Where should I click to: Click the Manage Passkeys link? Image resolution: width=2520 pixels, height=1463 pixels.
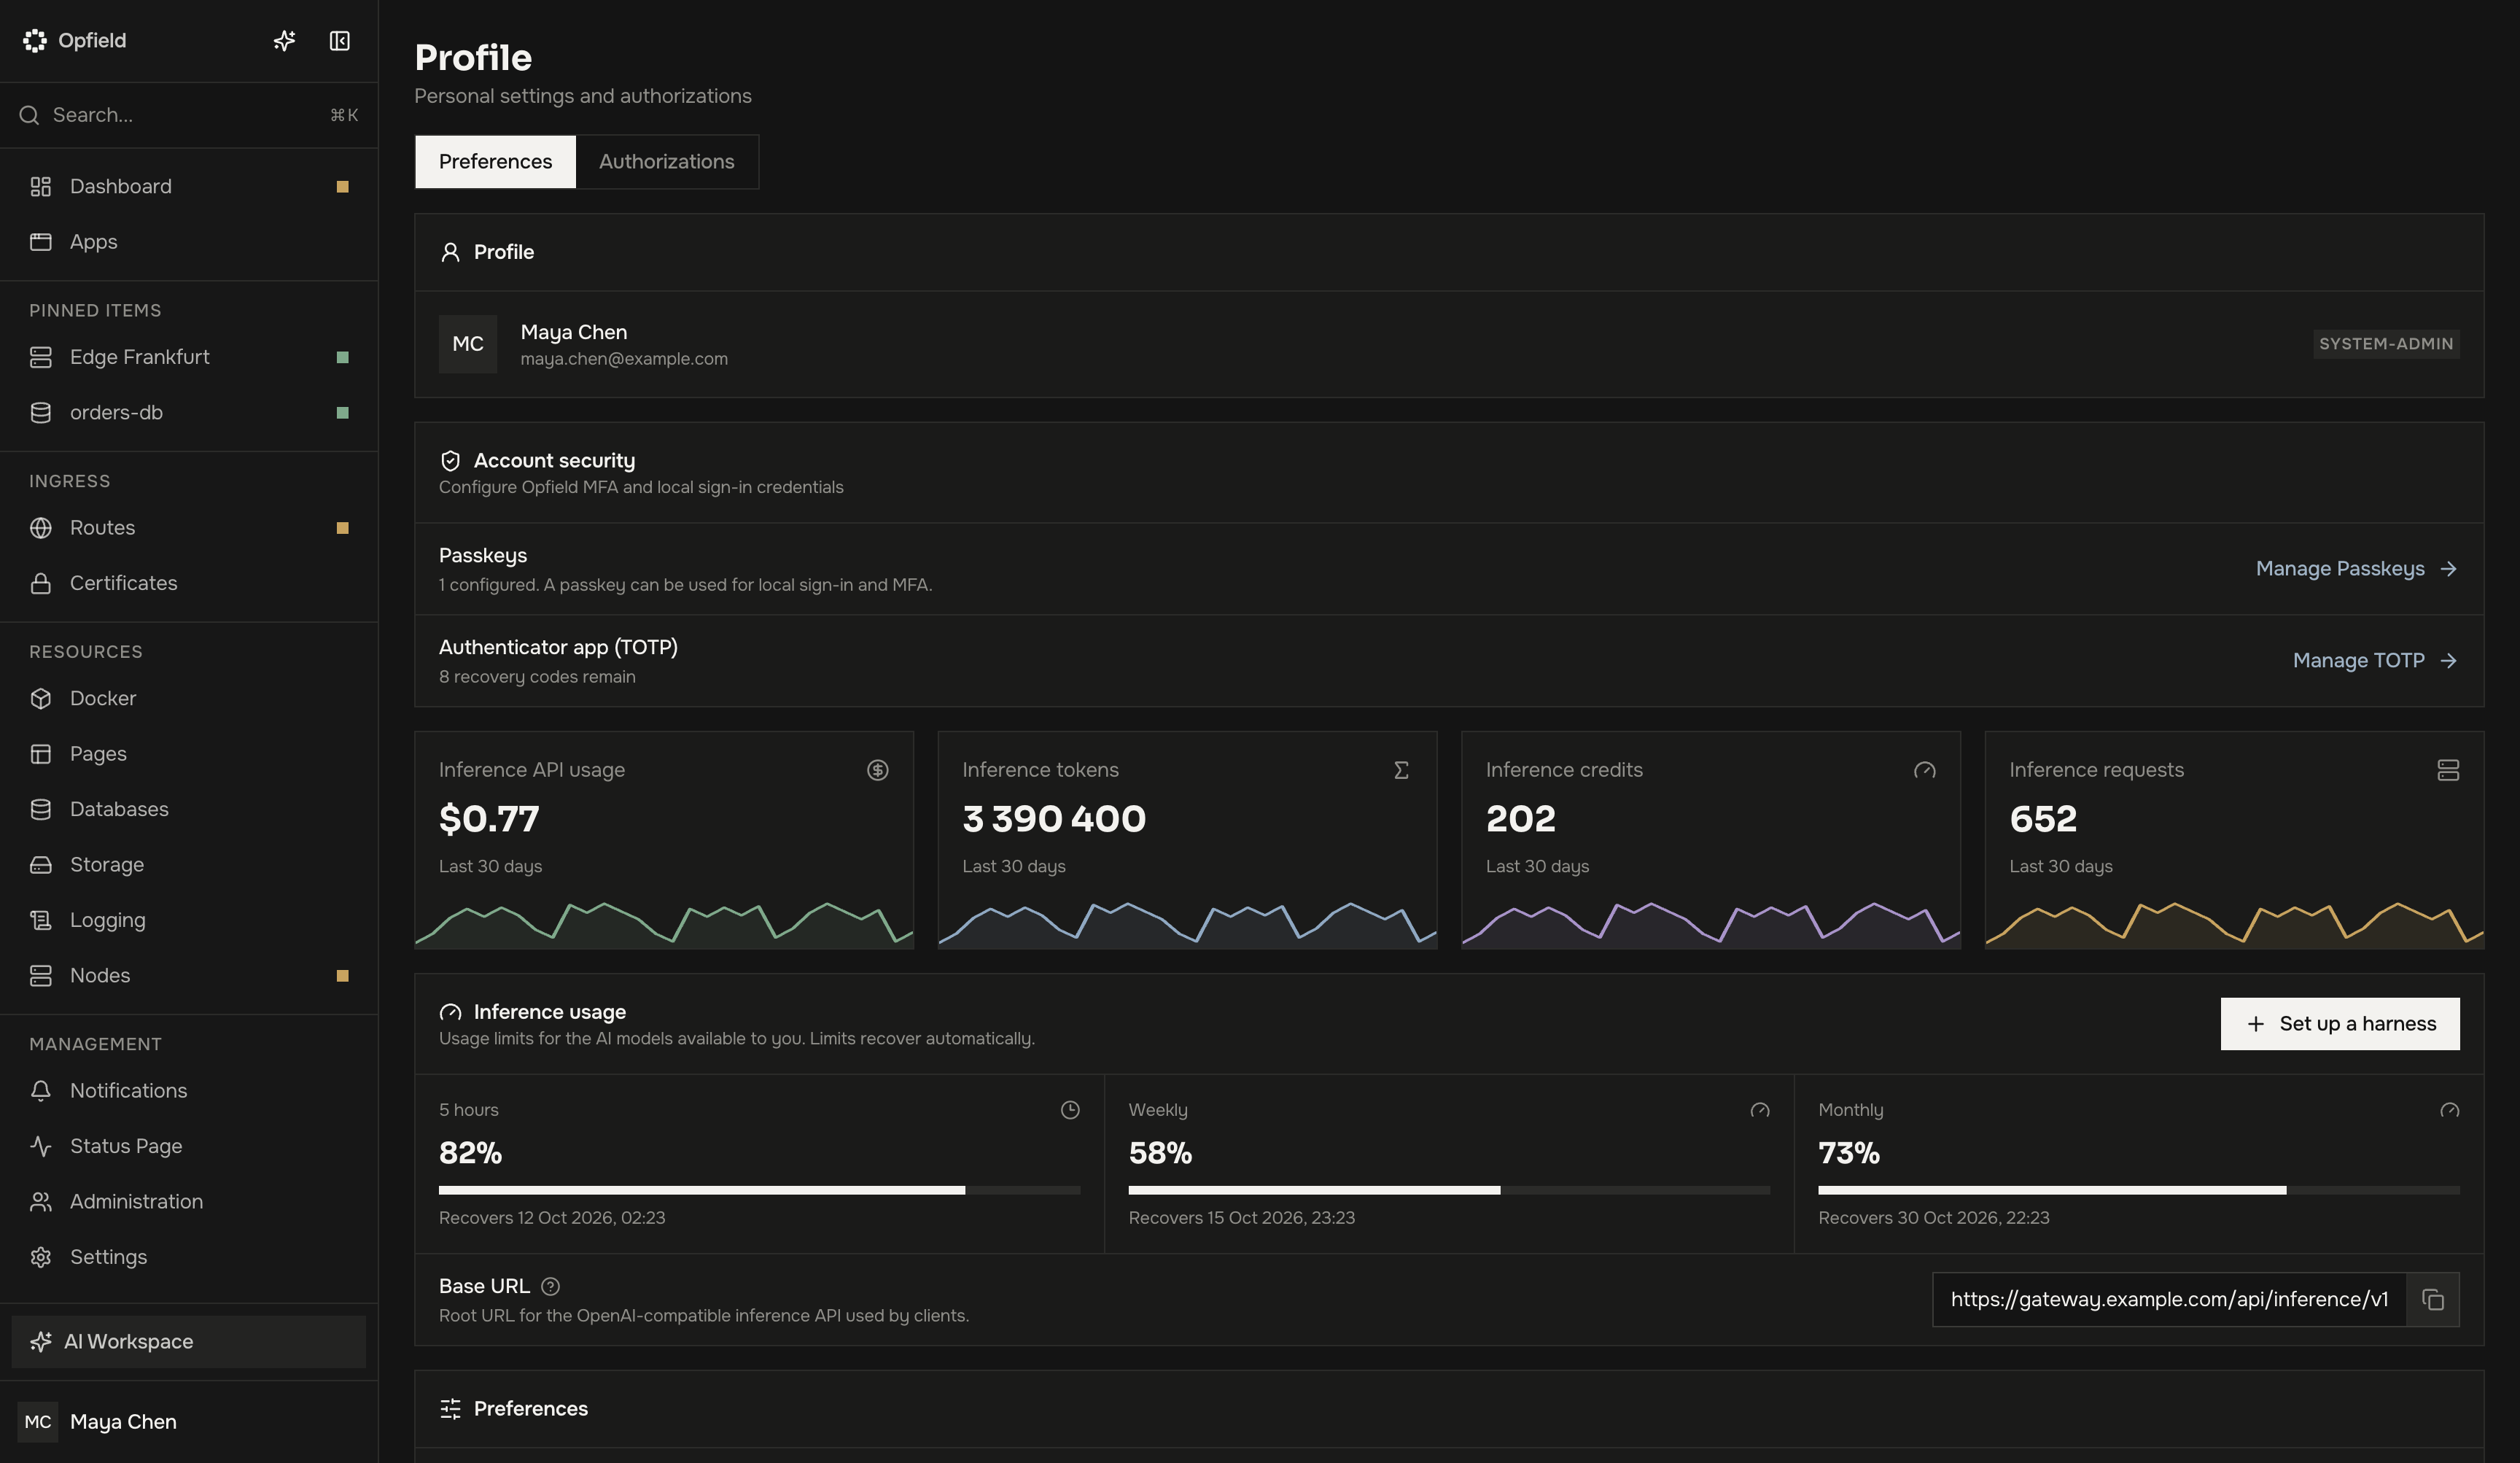pyautogui.click(x=2357, y=569)
